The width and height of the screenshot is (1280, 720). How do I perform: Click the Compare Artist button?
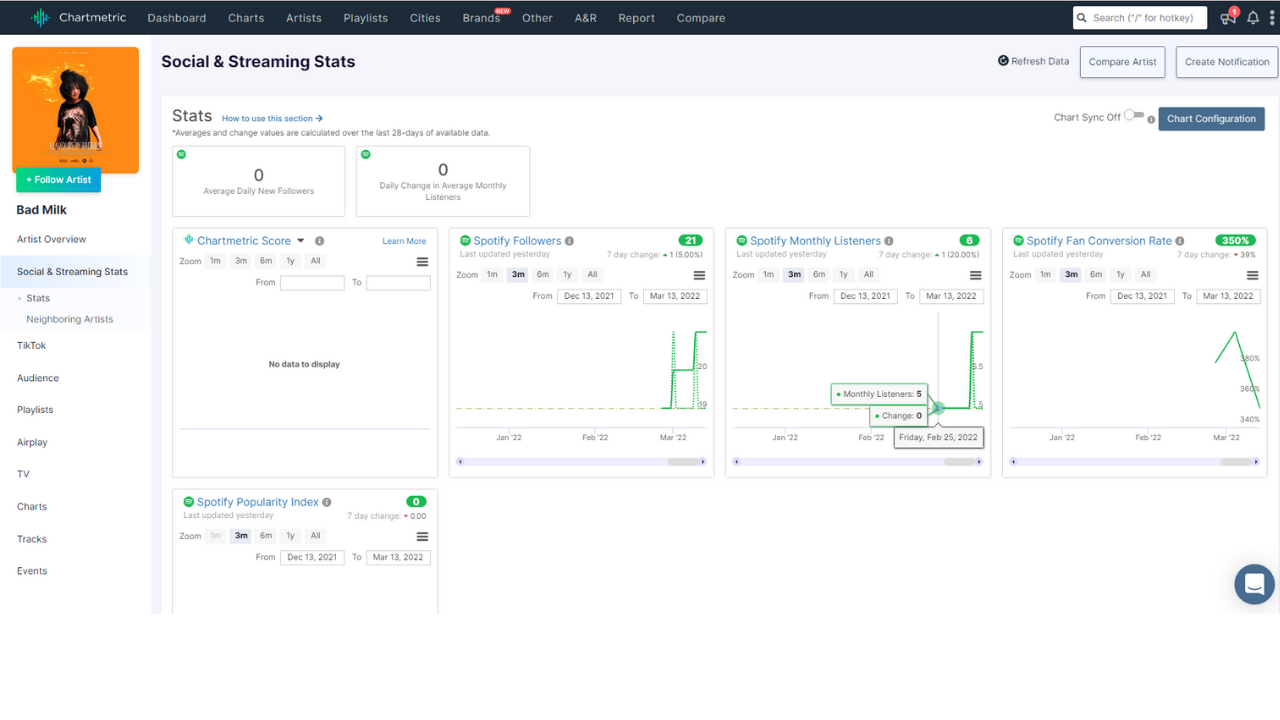pyautogui.click(x=1123, y=62)
